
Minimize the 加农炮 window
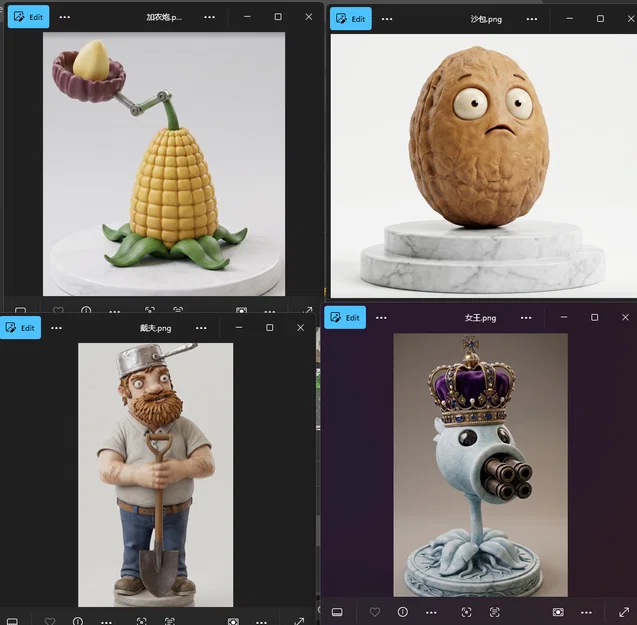[x=247, y=17]
